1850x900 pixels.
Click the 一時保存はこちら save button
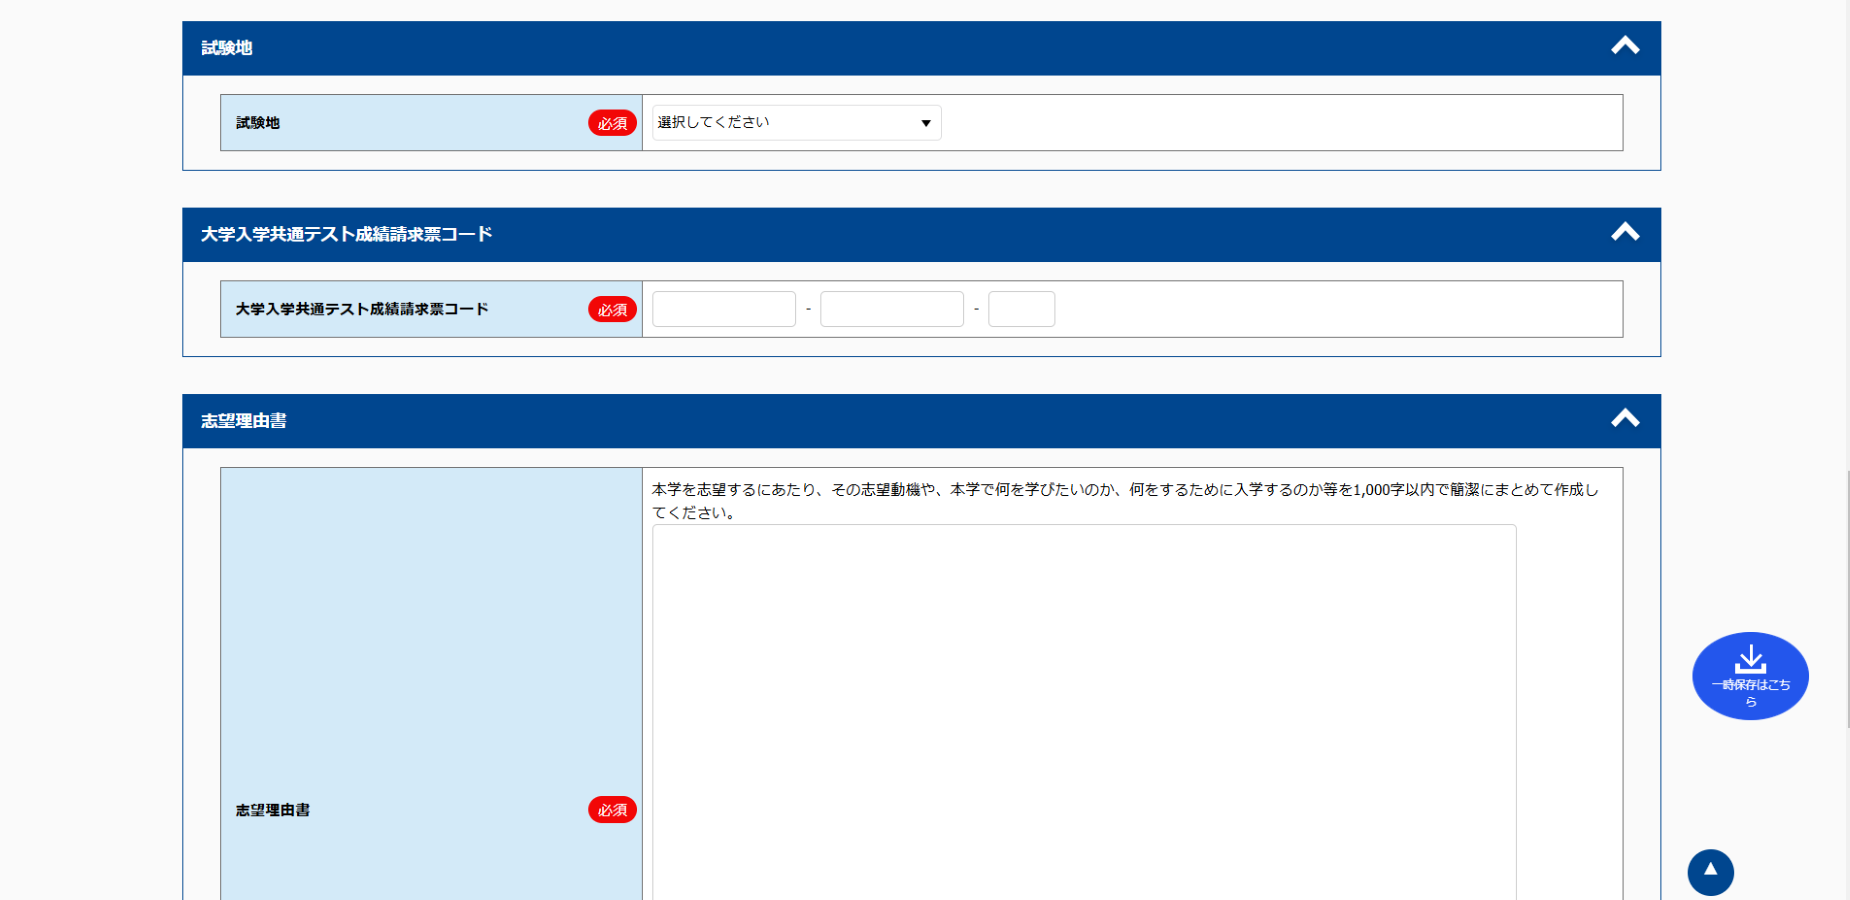(x=1750, y=676)
